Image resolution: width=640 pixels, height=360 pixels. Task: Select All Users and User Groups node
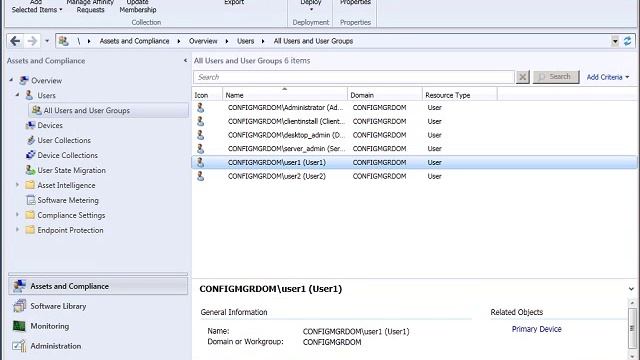pyautogui.click(x=109, y=110)
